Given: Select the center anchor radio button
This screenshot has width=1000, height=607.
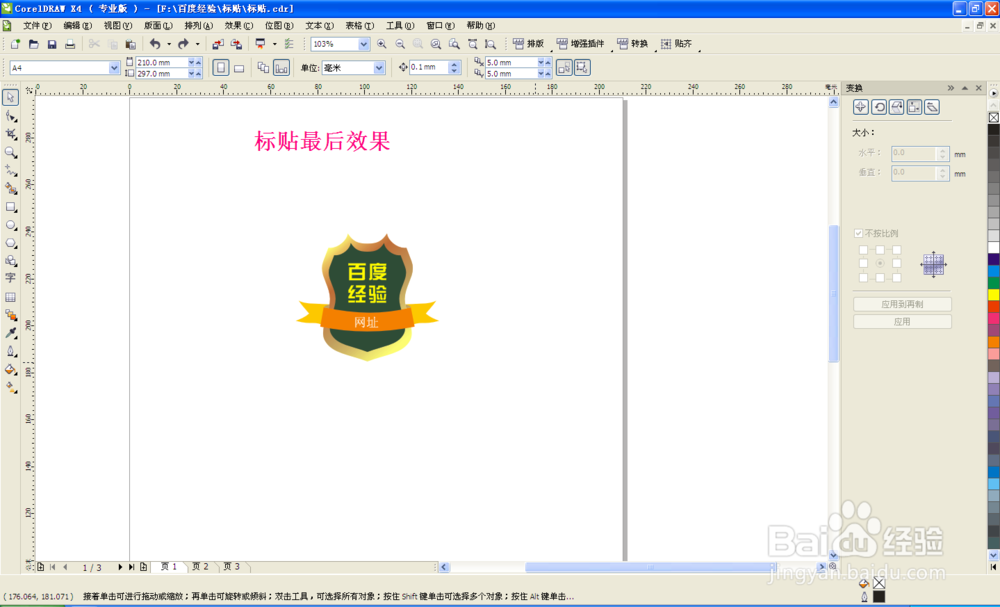Looking at the screenshot, I should 878,263.
